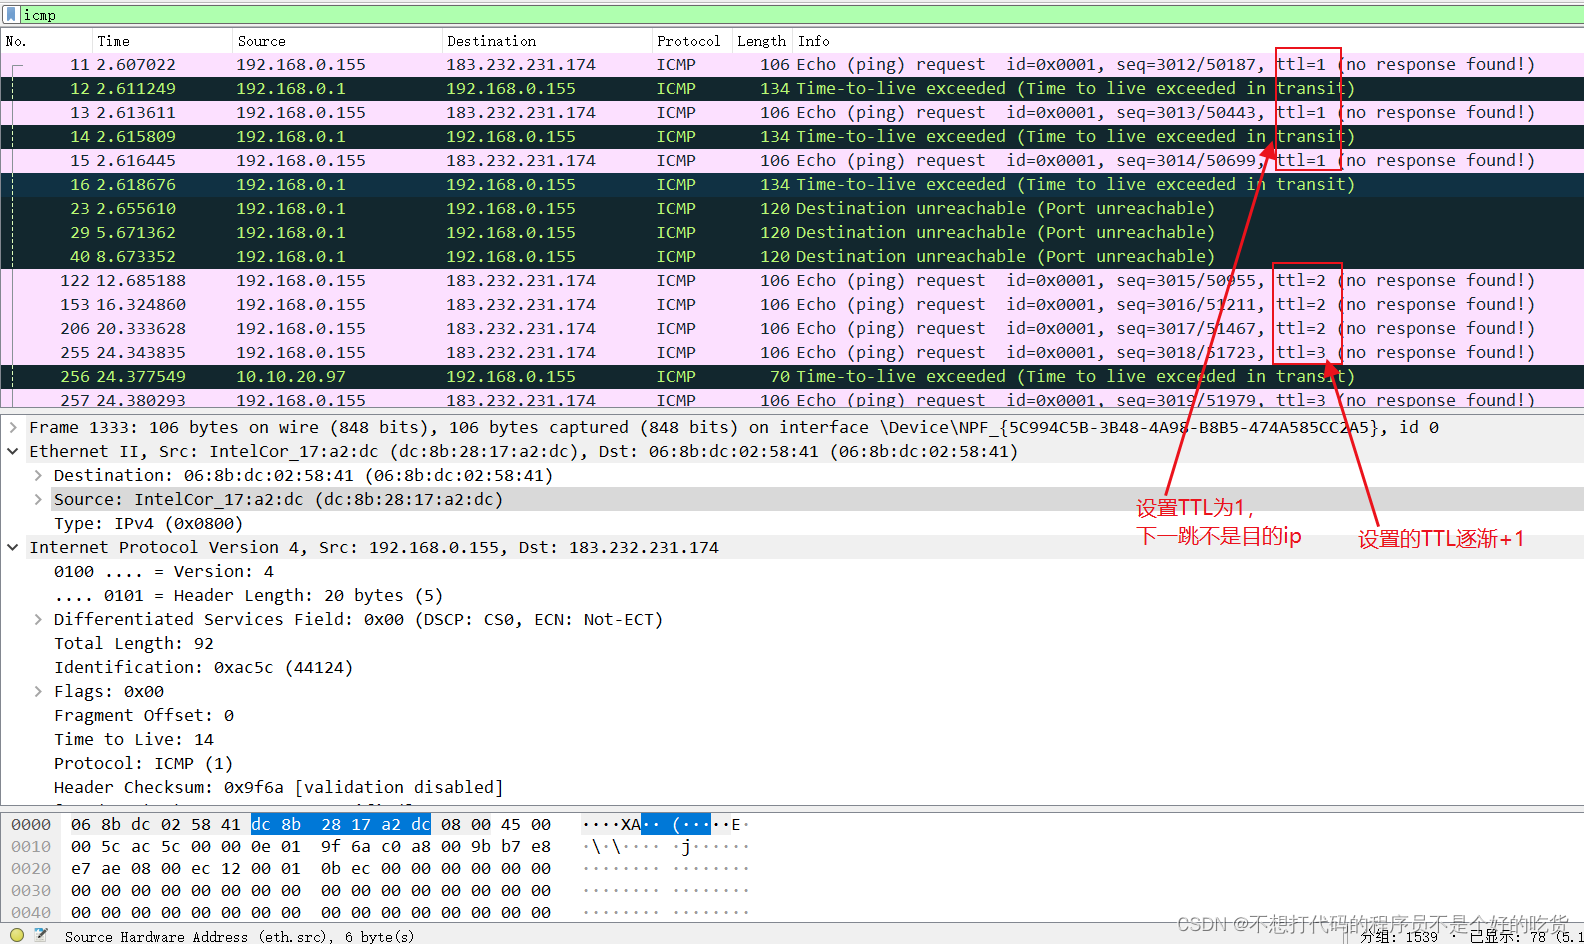Select the Identification: 0xac5c field
This screenshot has height=944, width=1584.
tap(203, 667)
